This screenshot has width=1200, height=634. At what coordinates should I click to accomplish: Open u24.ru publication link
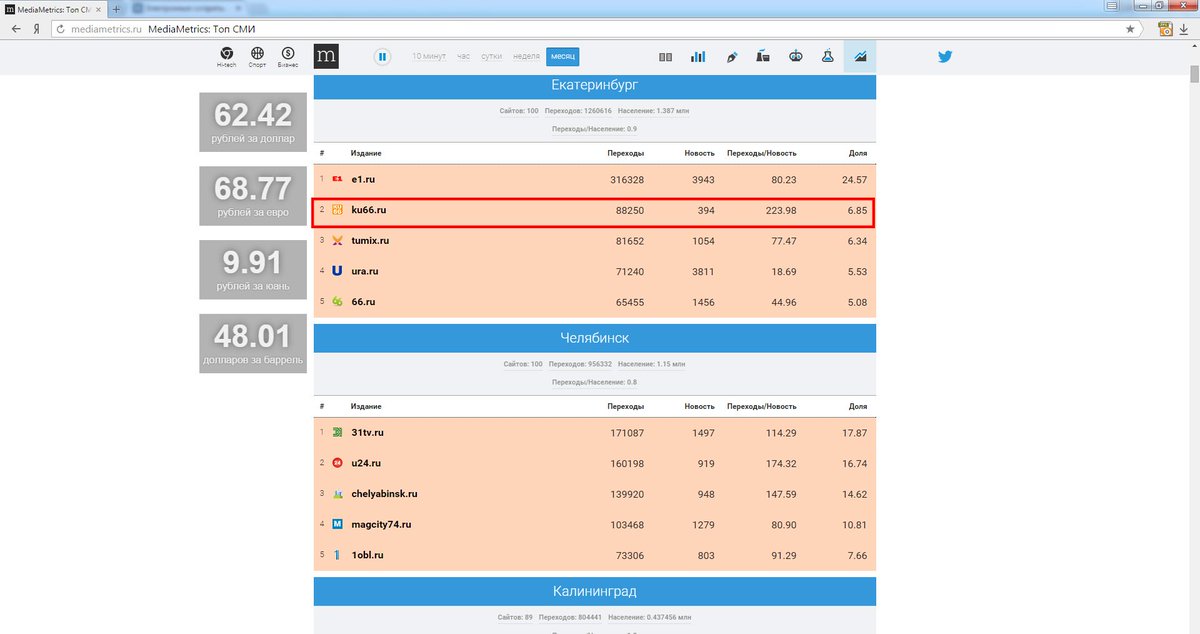(366, 463)
